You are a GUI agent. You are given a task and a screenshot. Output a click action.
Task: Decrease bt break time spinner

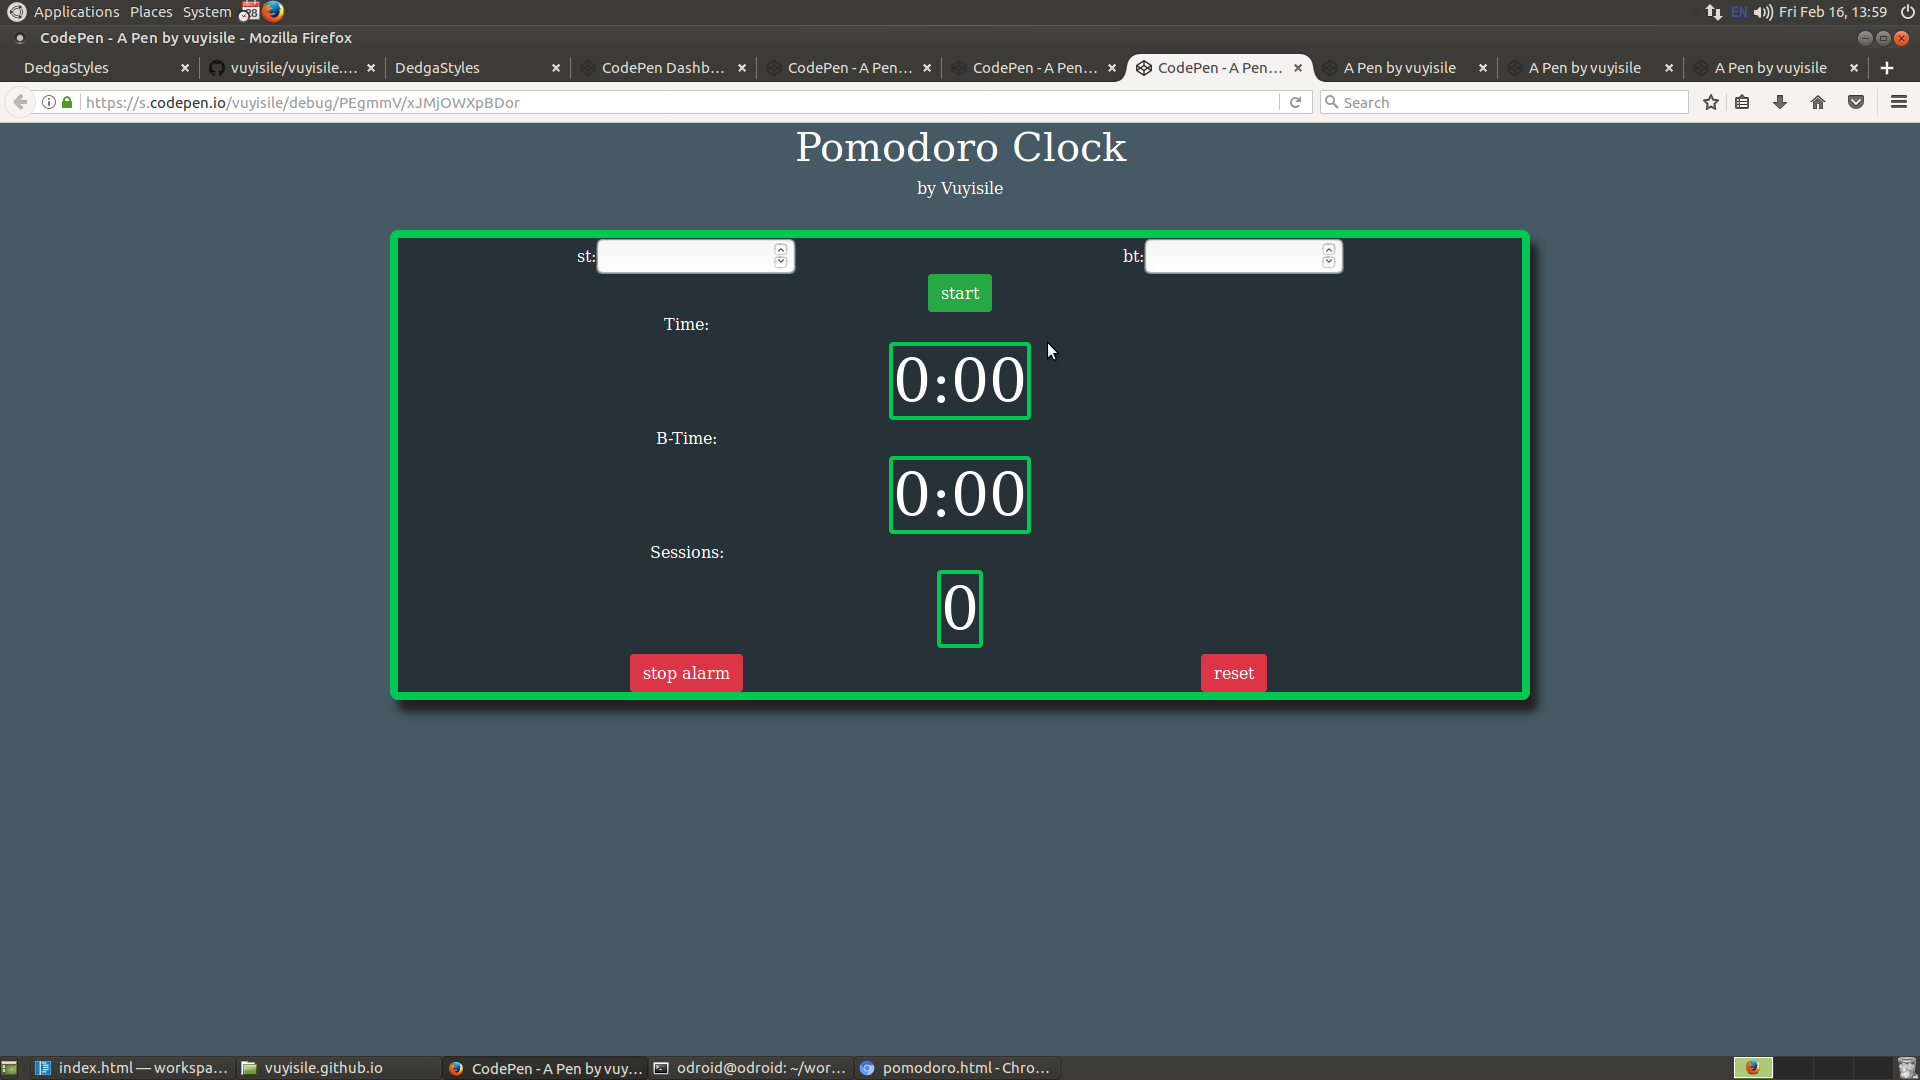(1329, 263)
